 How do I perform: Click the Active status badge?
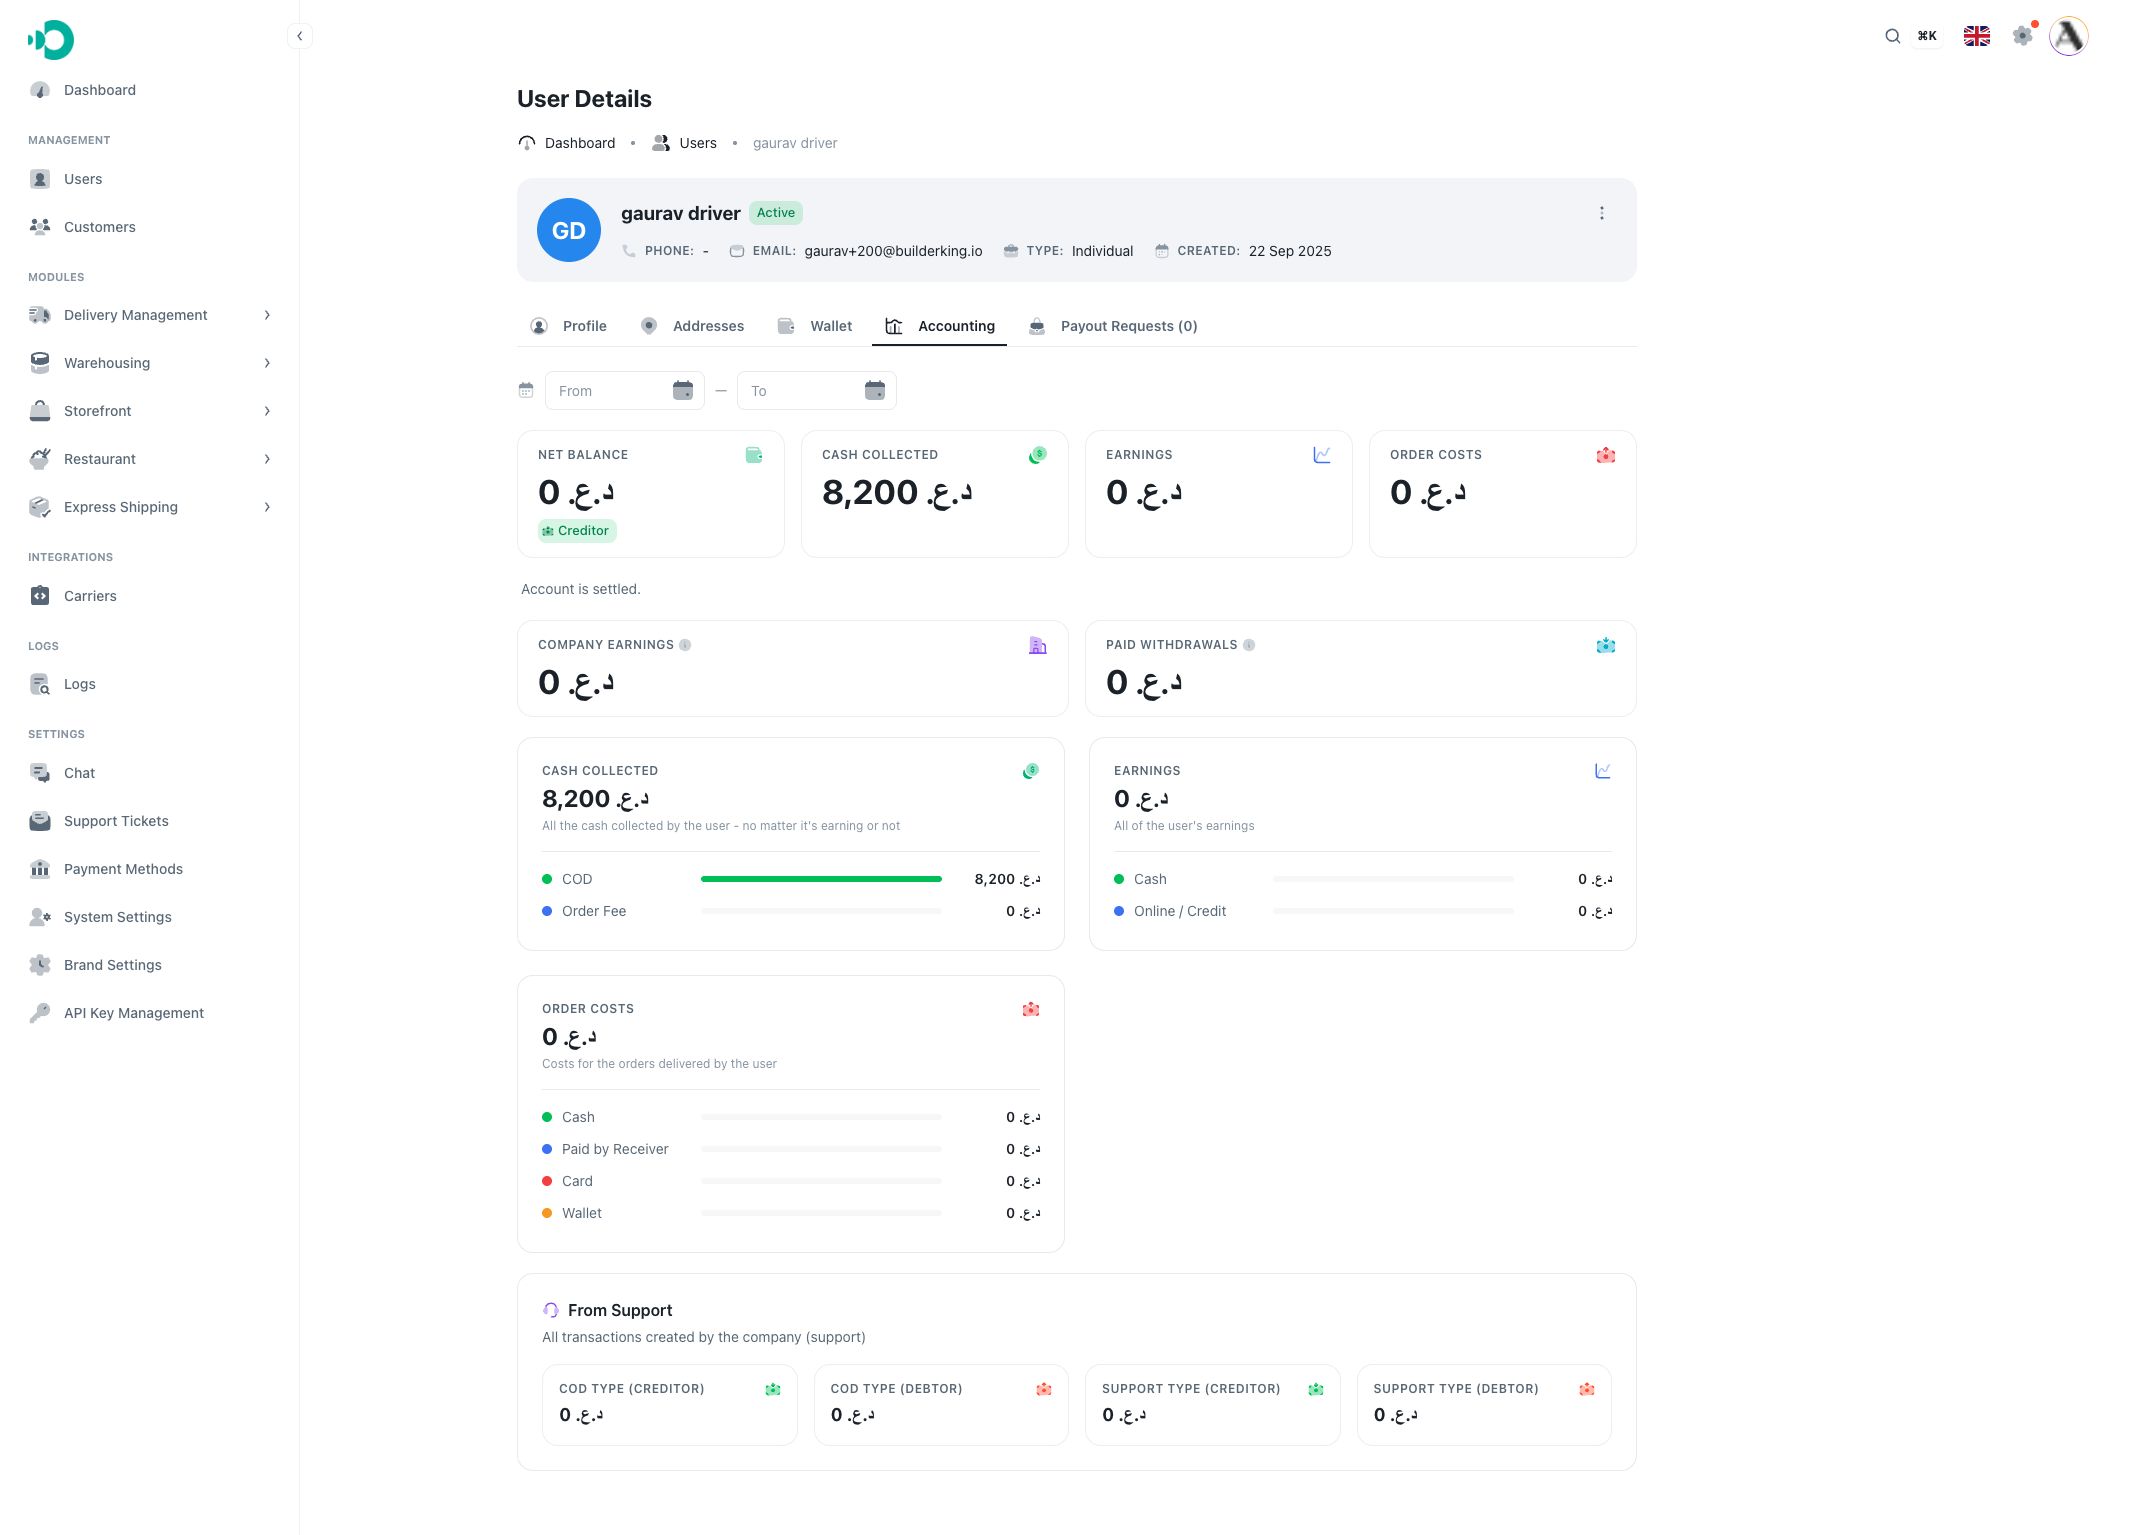(776, 213)
